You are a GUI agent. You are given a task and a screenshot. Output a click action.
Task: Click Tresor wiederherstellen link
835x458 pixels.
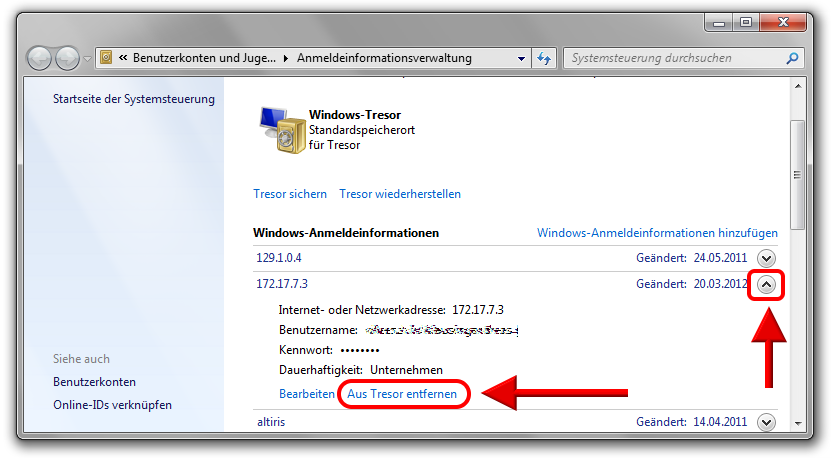click(x=400, y=194)
